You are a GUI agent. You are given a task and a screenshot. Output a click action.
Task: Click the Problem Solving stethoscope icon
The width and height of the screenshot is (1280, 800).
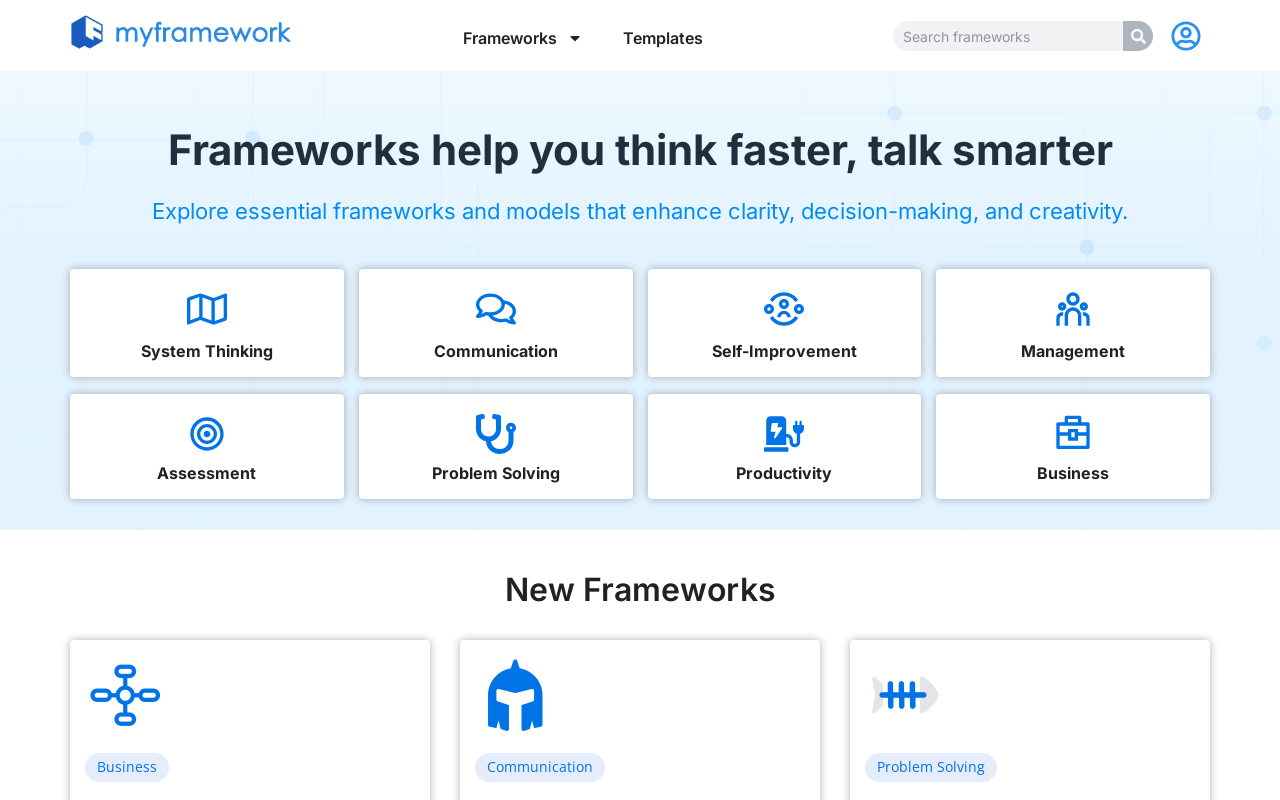point(495,431)
